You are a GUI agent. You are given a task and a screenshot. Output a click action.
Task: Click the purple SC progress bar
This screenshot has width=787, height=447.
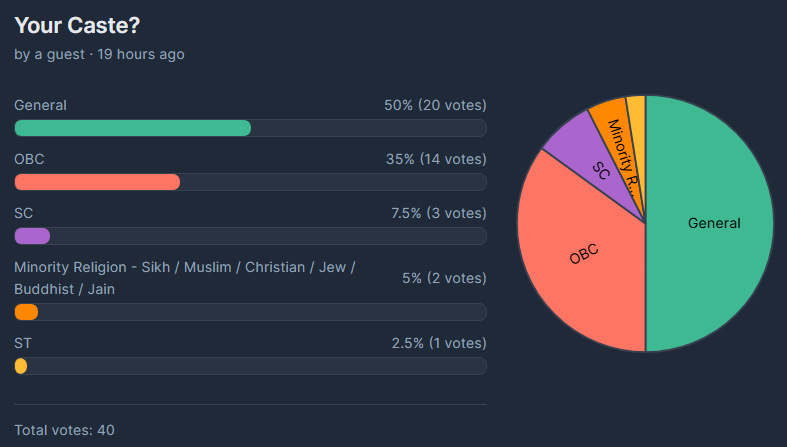click(x=32, y=236)
